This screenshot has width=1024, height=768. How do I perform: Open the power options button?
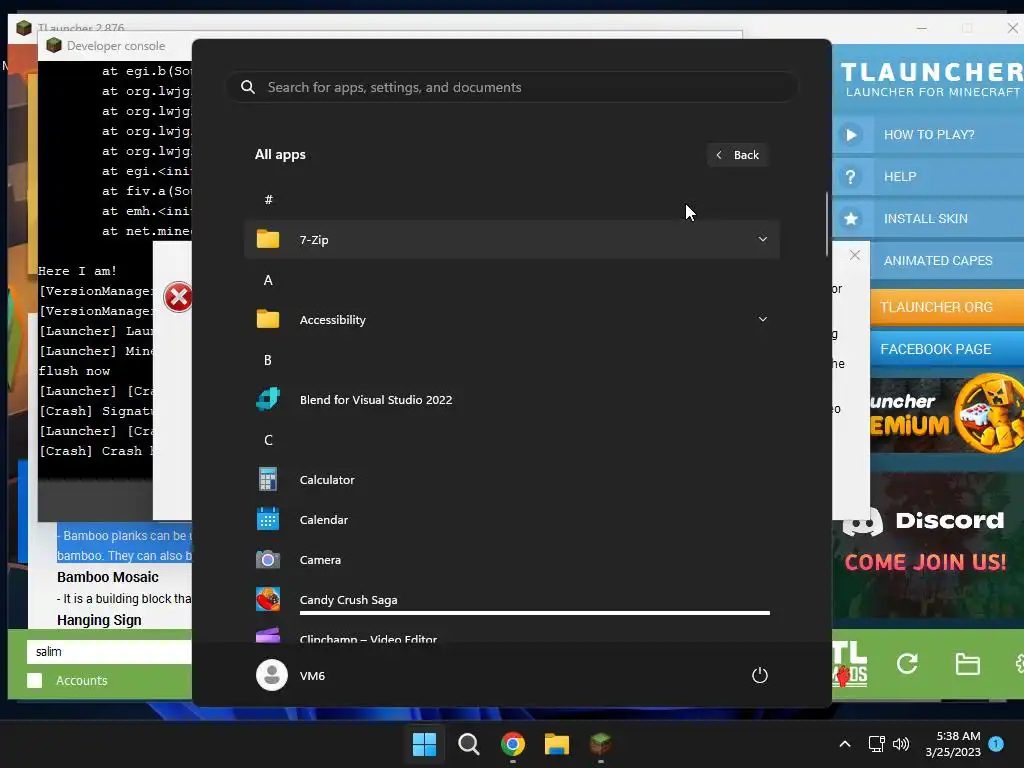coord(760,675)
